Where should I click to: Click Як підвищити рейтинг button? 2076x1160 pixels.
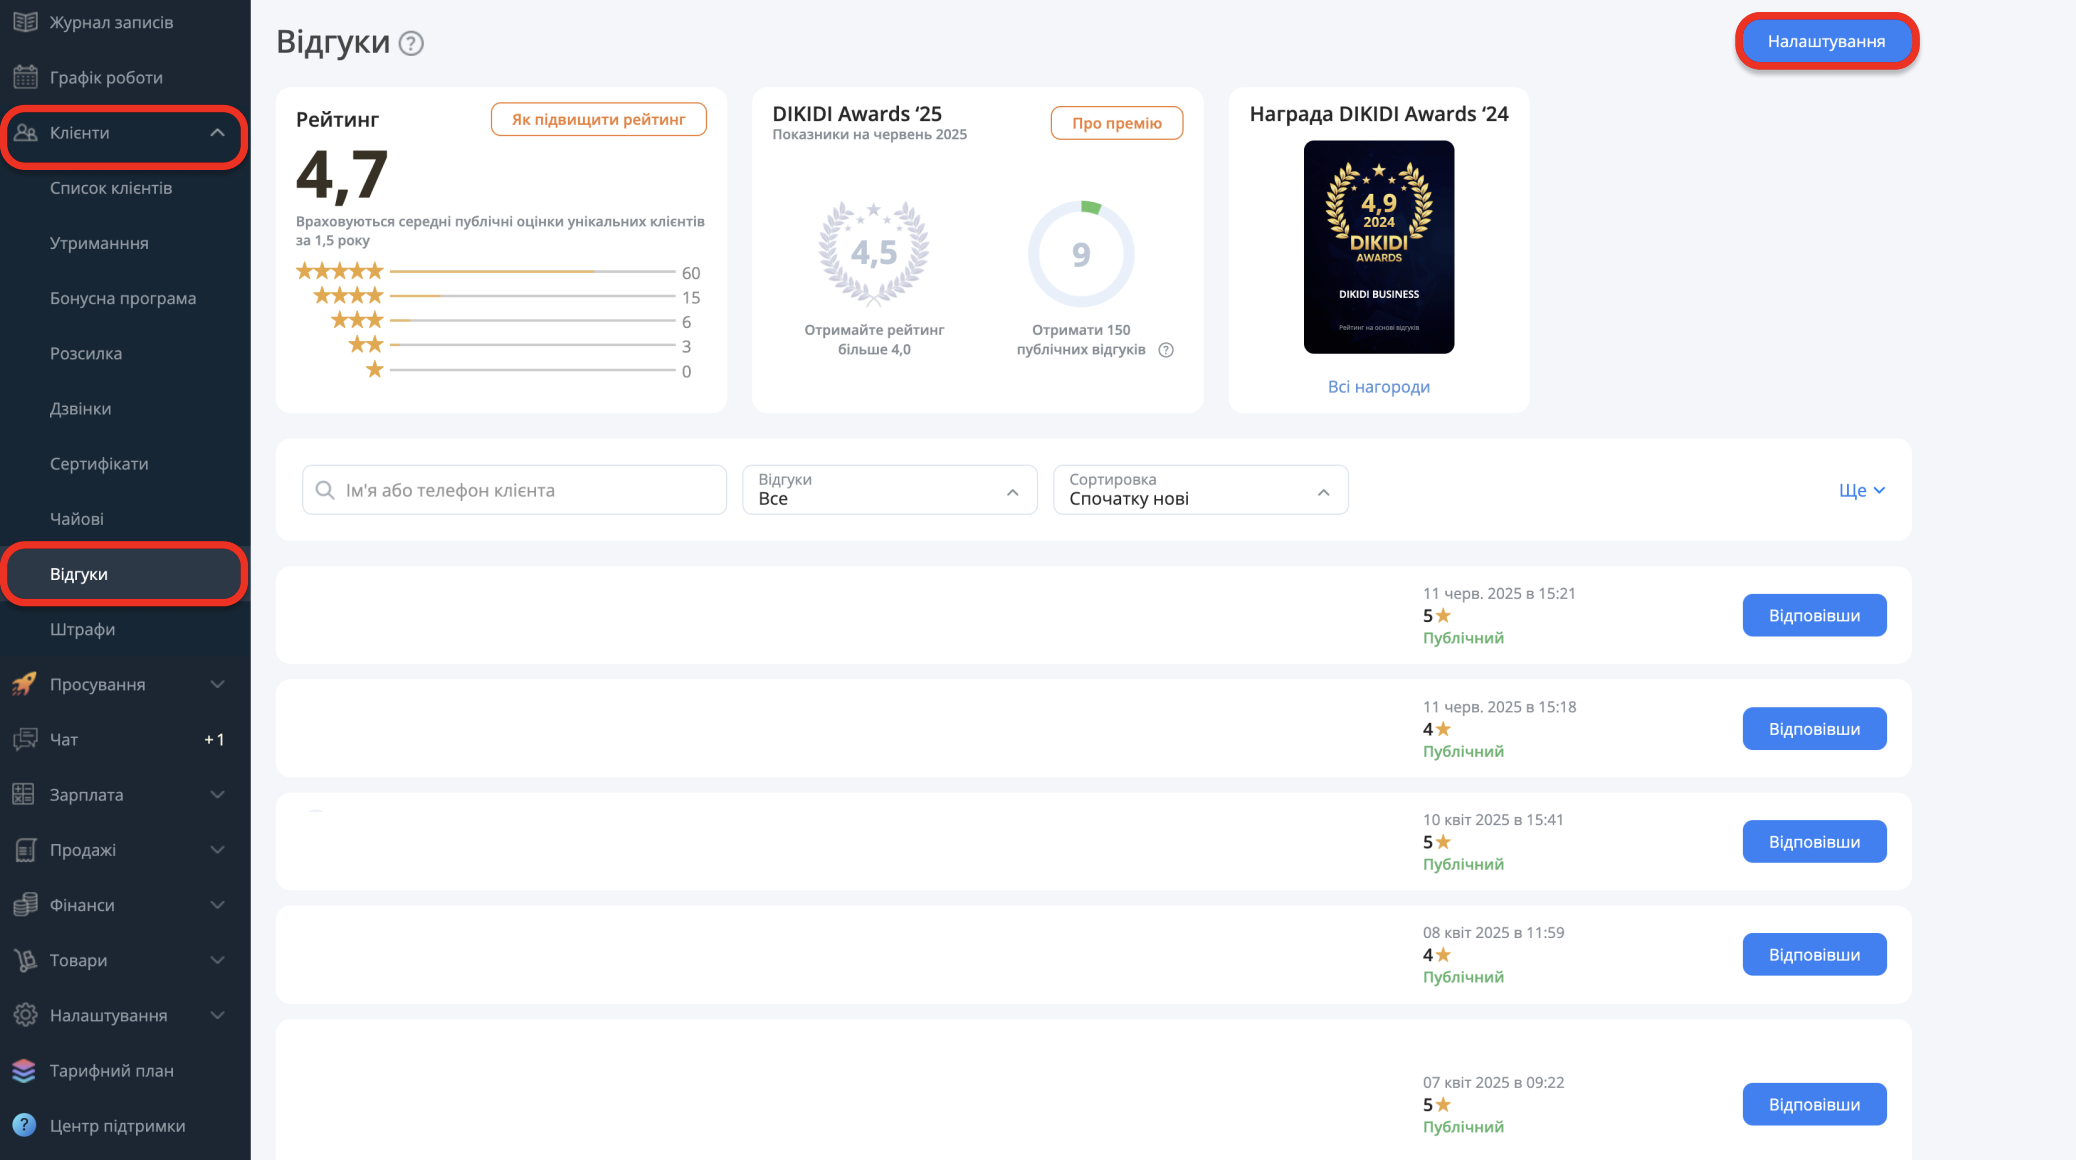pos(598,119)
